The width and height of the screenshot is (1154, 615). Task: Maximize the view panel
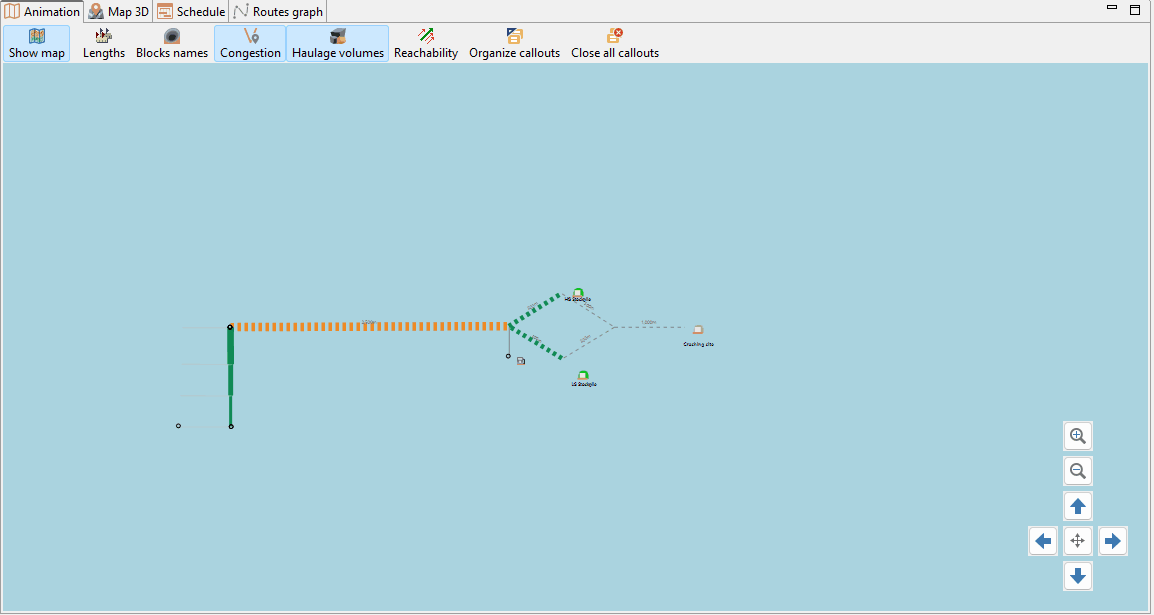click(x=1135, y=10)
